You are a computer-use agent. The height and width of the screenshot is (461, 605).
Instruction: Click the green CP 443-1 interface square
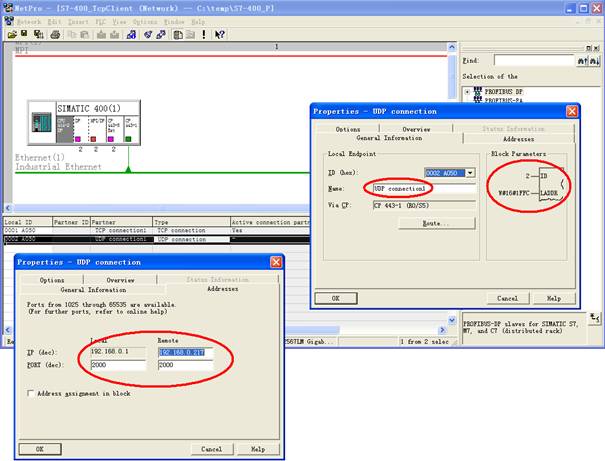128,139
